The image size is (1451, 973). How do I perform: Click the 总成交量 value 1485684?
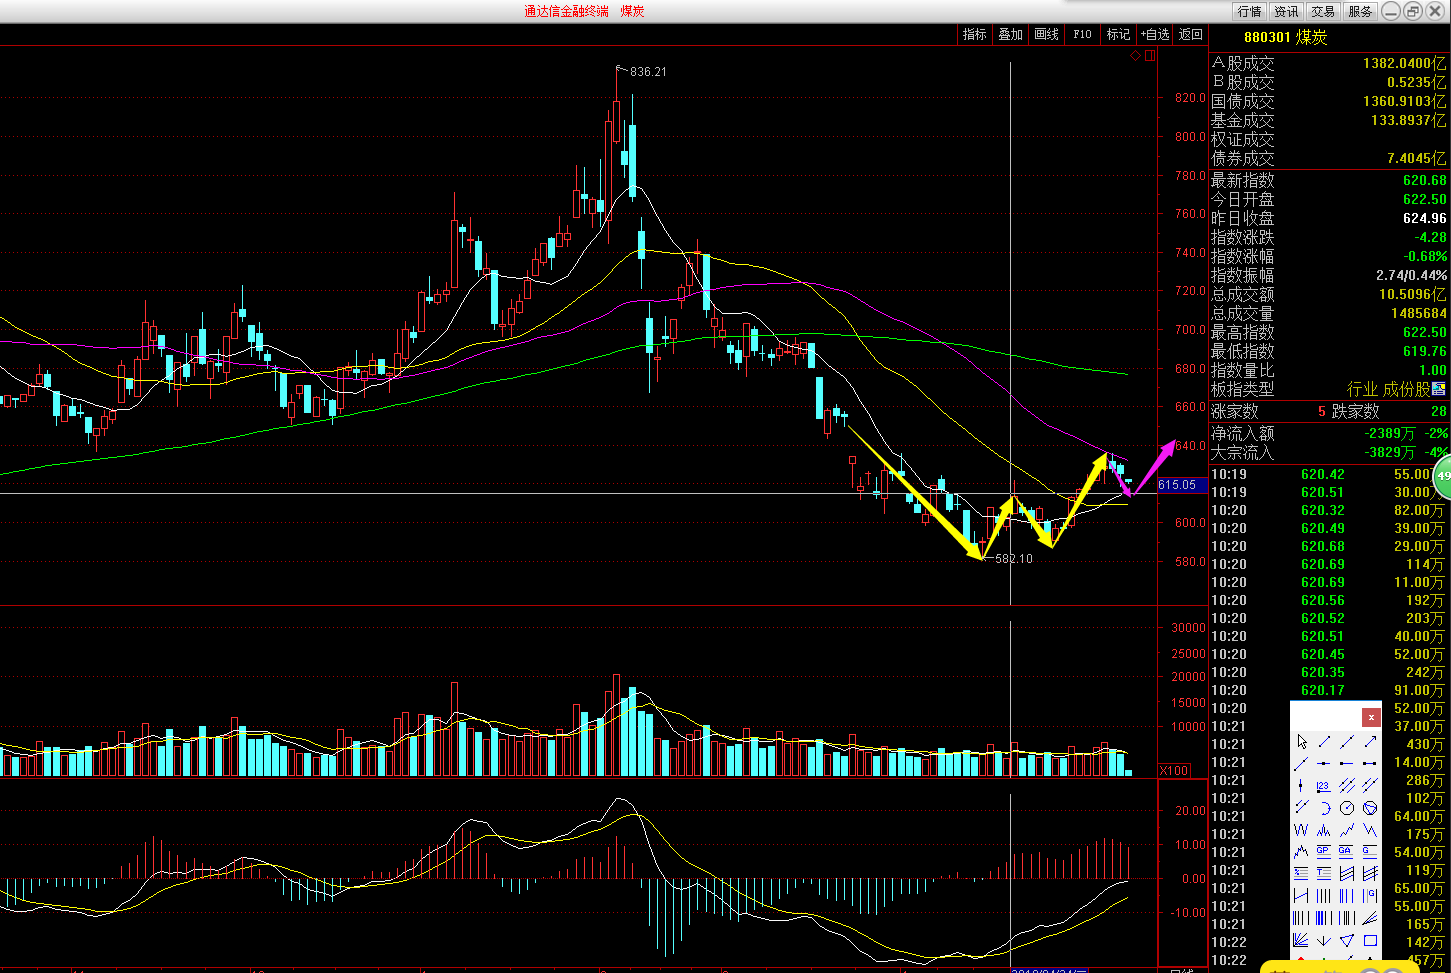1418,313
